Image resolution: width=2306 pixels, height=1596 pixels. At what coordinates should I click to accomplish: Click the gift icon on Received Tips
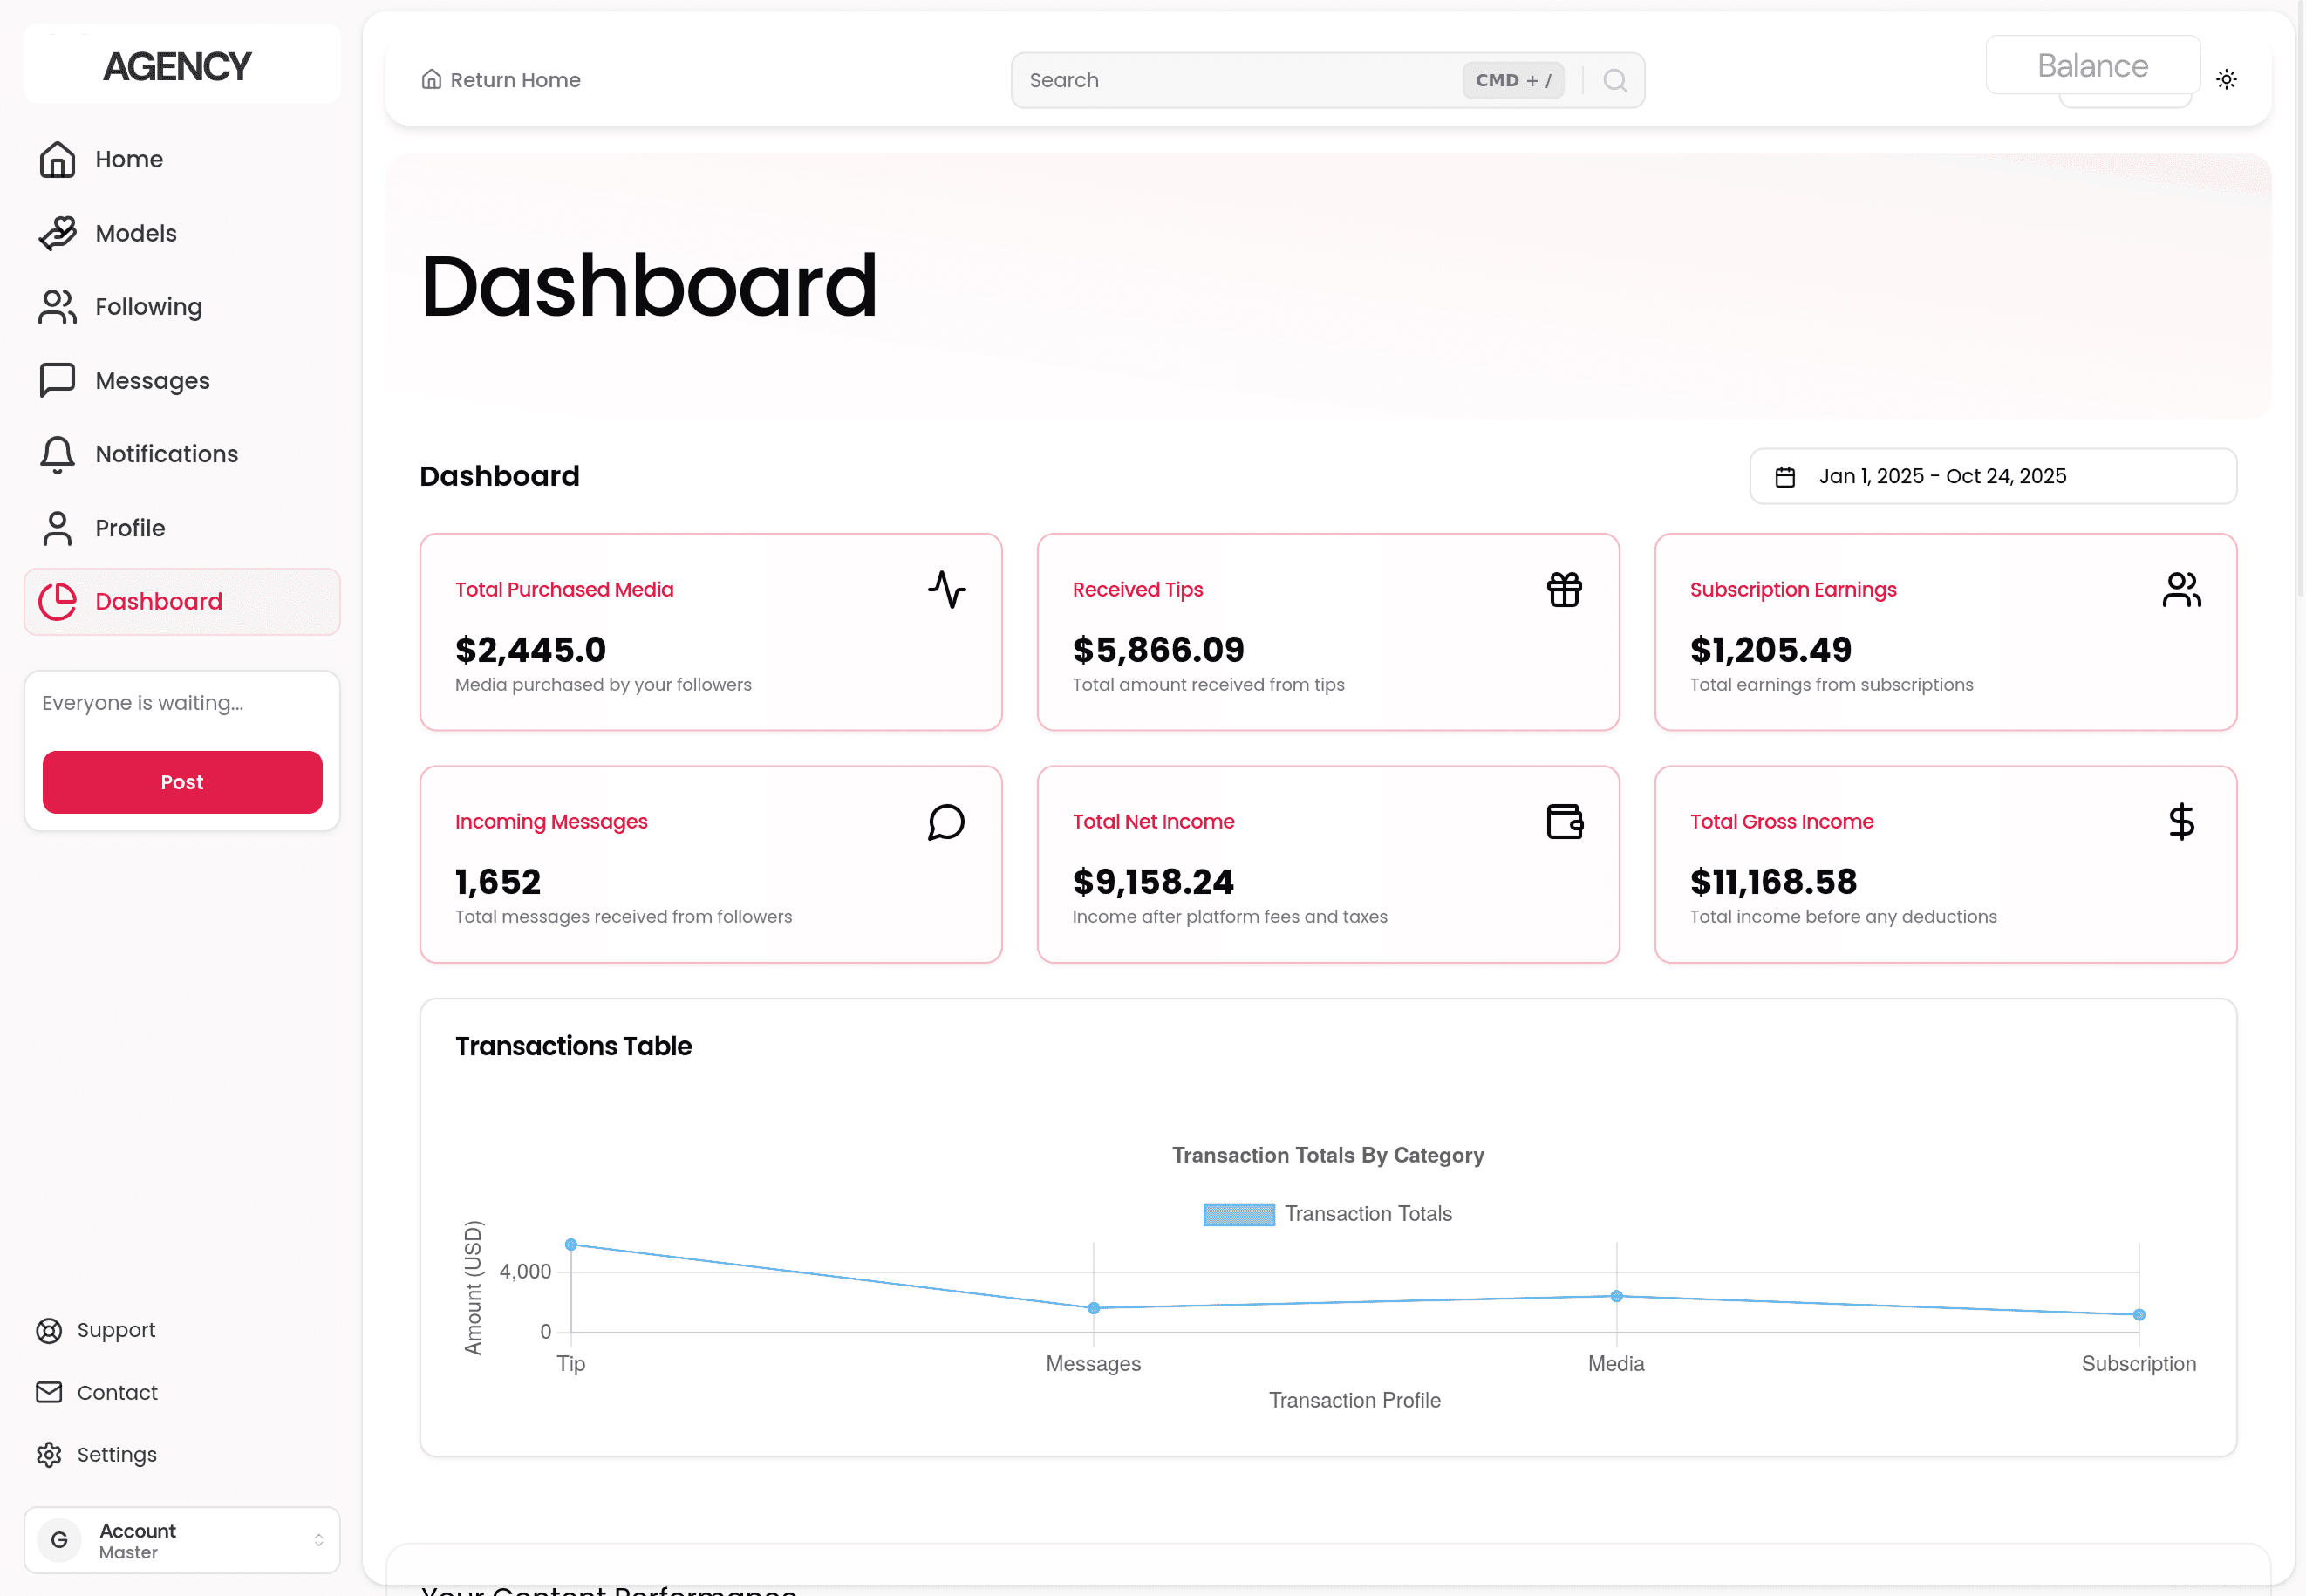tap(1564, 590)
